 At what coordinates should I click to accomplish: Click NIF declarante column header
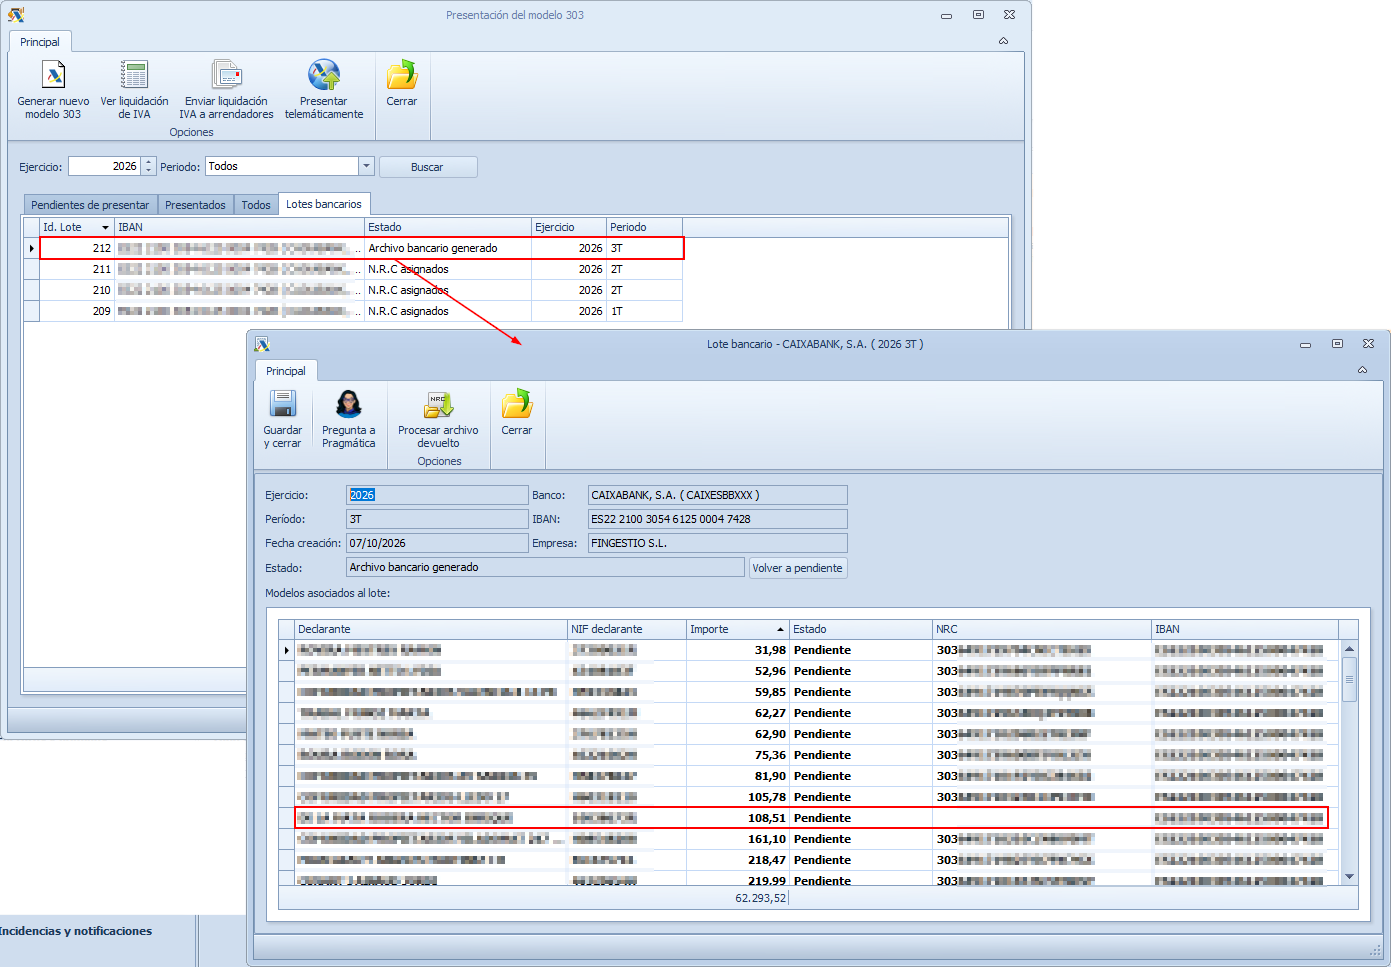click(x=627, y=629)
